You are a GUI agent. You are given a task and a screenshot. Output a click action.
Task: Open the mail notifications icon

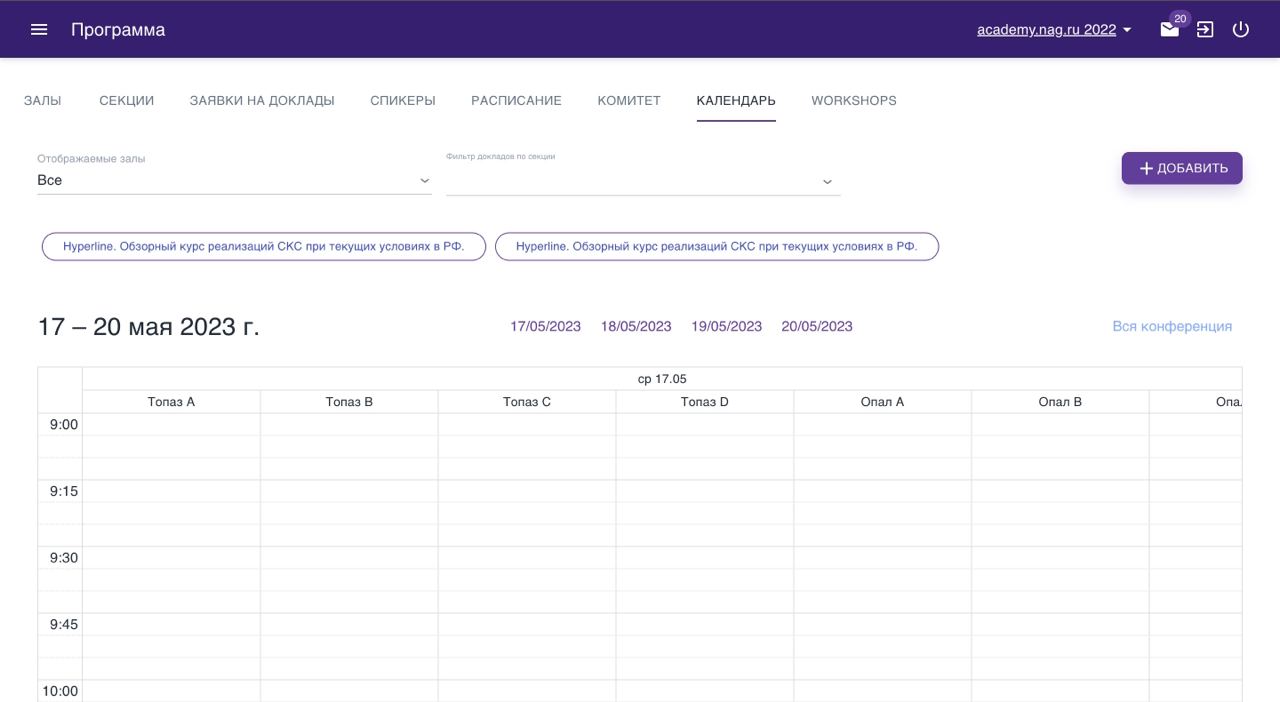(x=1169, y=30)
